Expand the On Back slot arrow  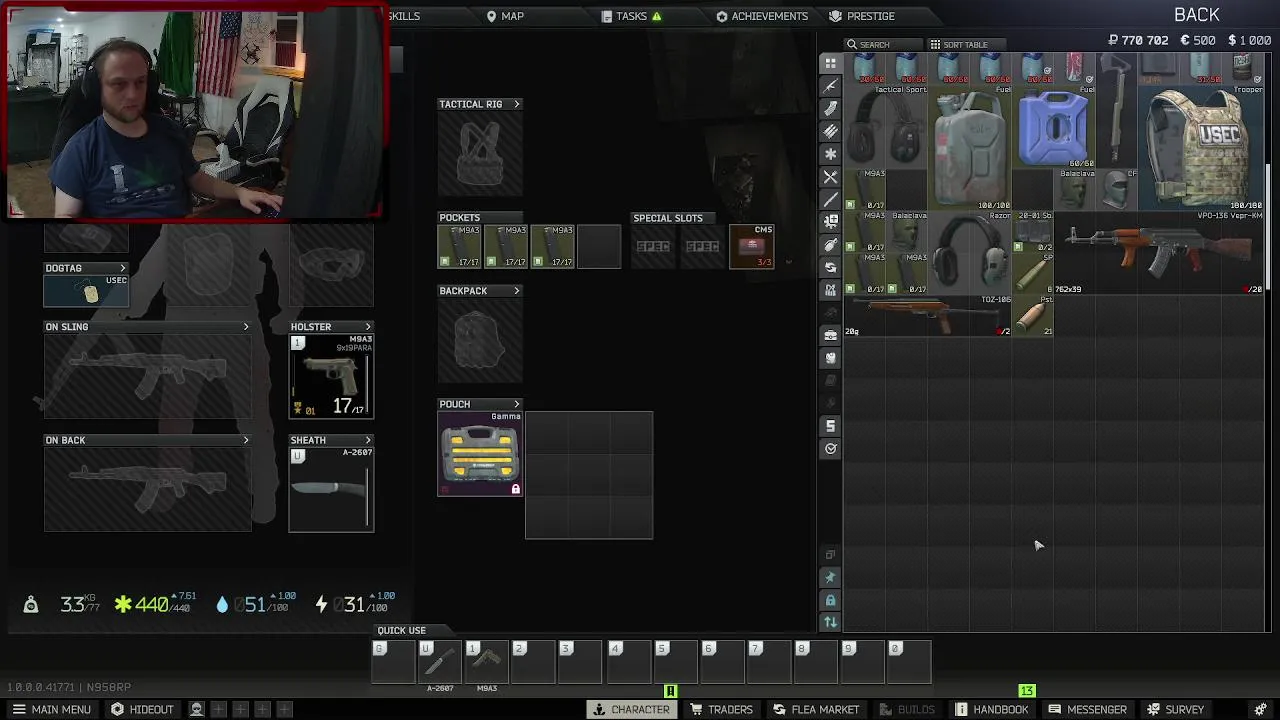coord(245,440)
